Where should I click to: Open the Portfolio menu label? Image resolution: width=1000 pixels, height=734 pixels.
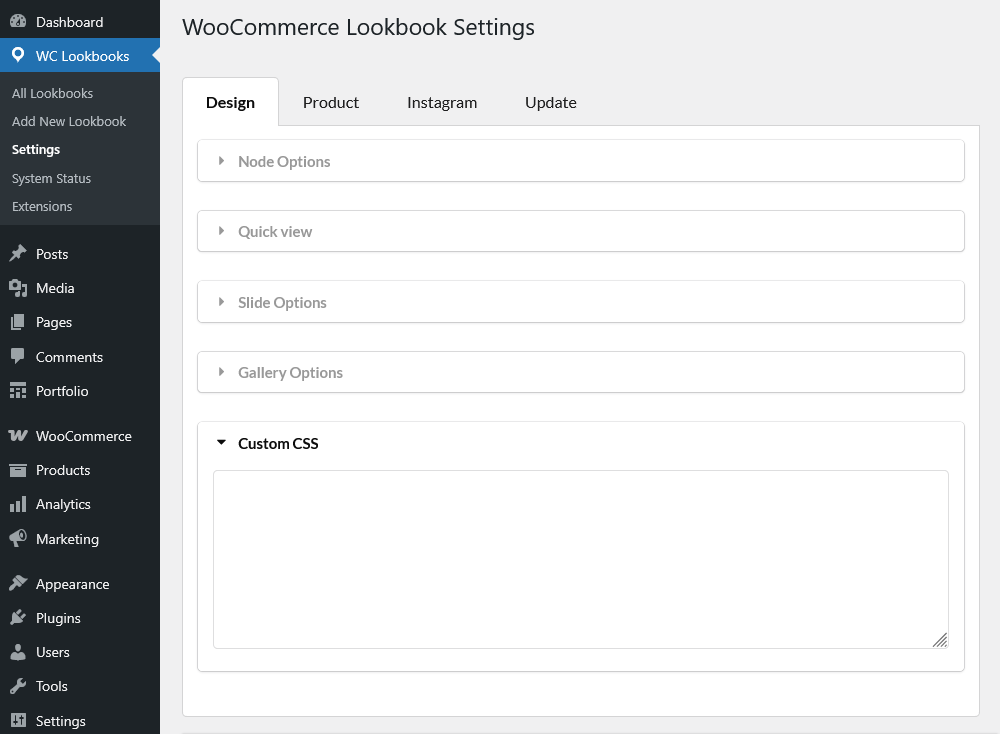pos(62,391)
